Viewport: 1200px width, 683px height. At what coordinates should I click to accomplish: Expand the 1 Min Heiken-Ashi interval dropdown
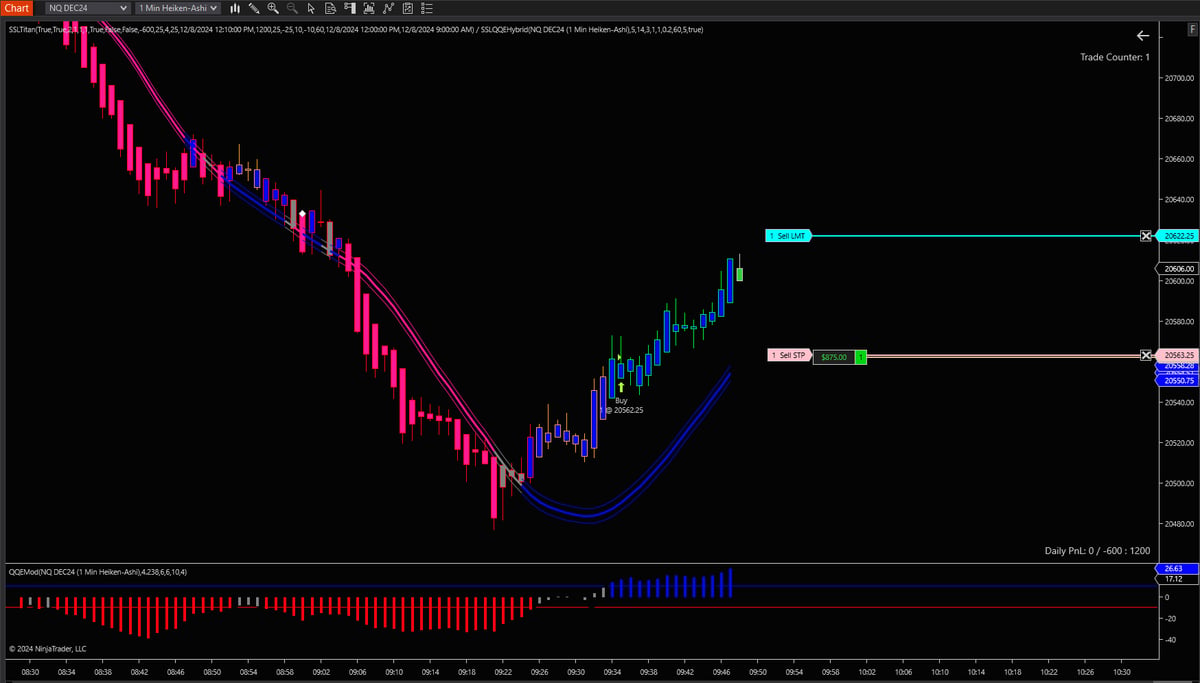tap(177, 8)
